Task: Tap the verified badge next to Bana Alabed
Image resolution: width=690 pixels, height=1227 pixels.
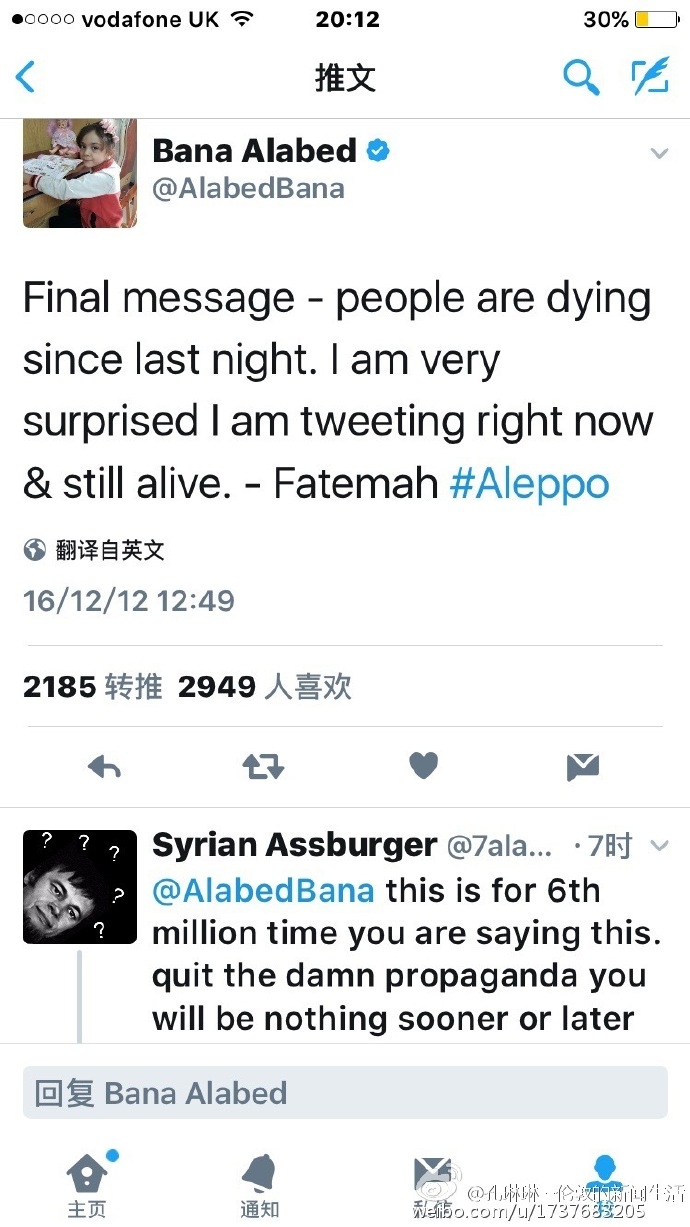Action: (x=378, y=151)
